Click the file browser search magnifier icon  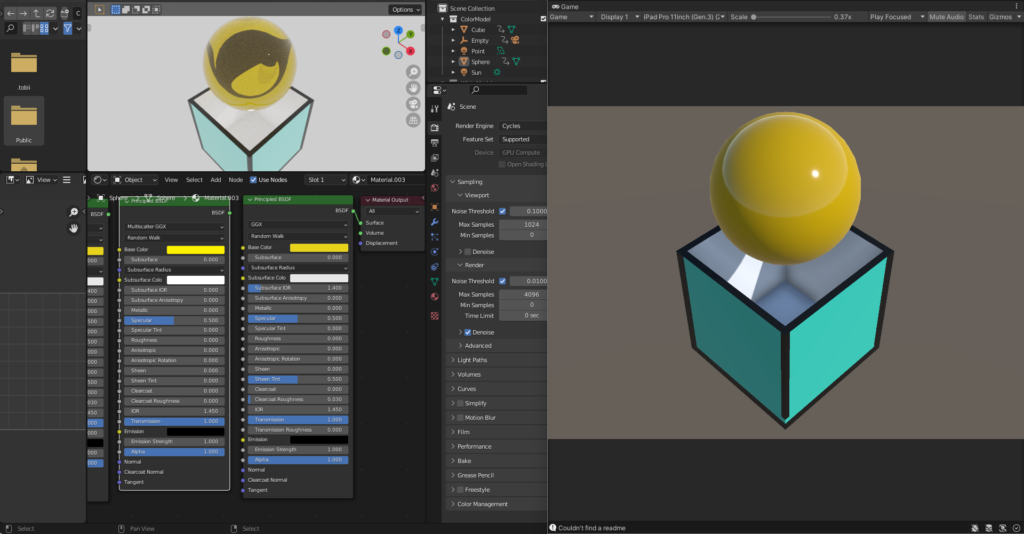(10, 28)
